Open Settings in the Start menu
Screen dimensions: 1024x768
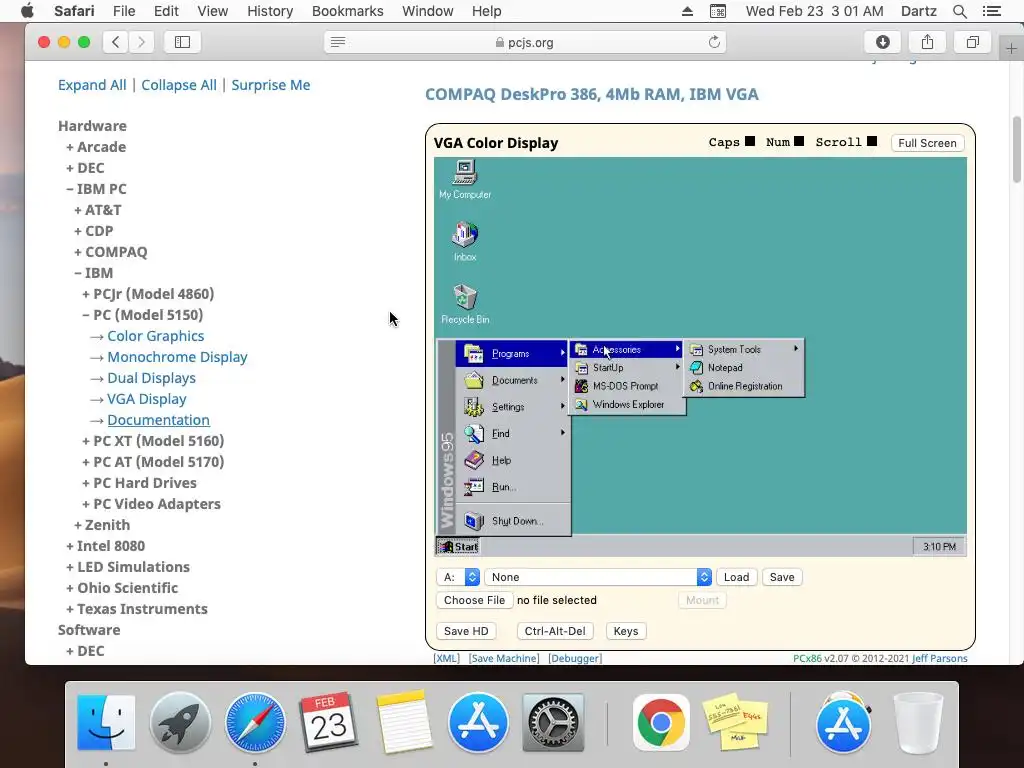tap(513, 407)
